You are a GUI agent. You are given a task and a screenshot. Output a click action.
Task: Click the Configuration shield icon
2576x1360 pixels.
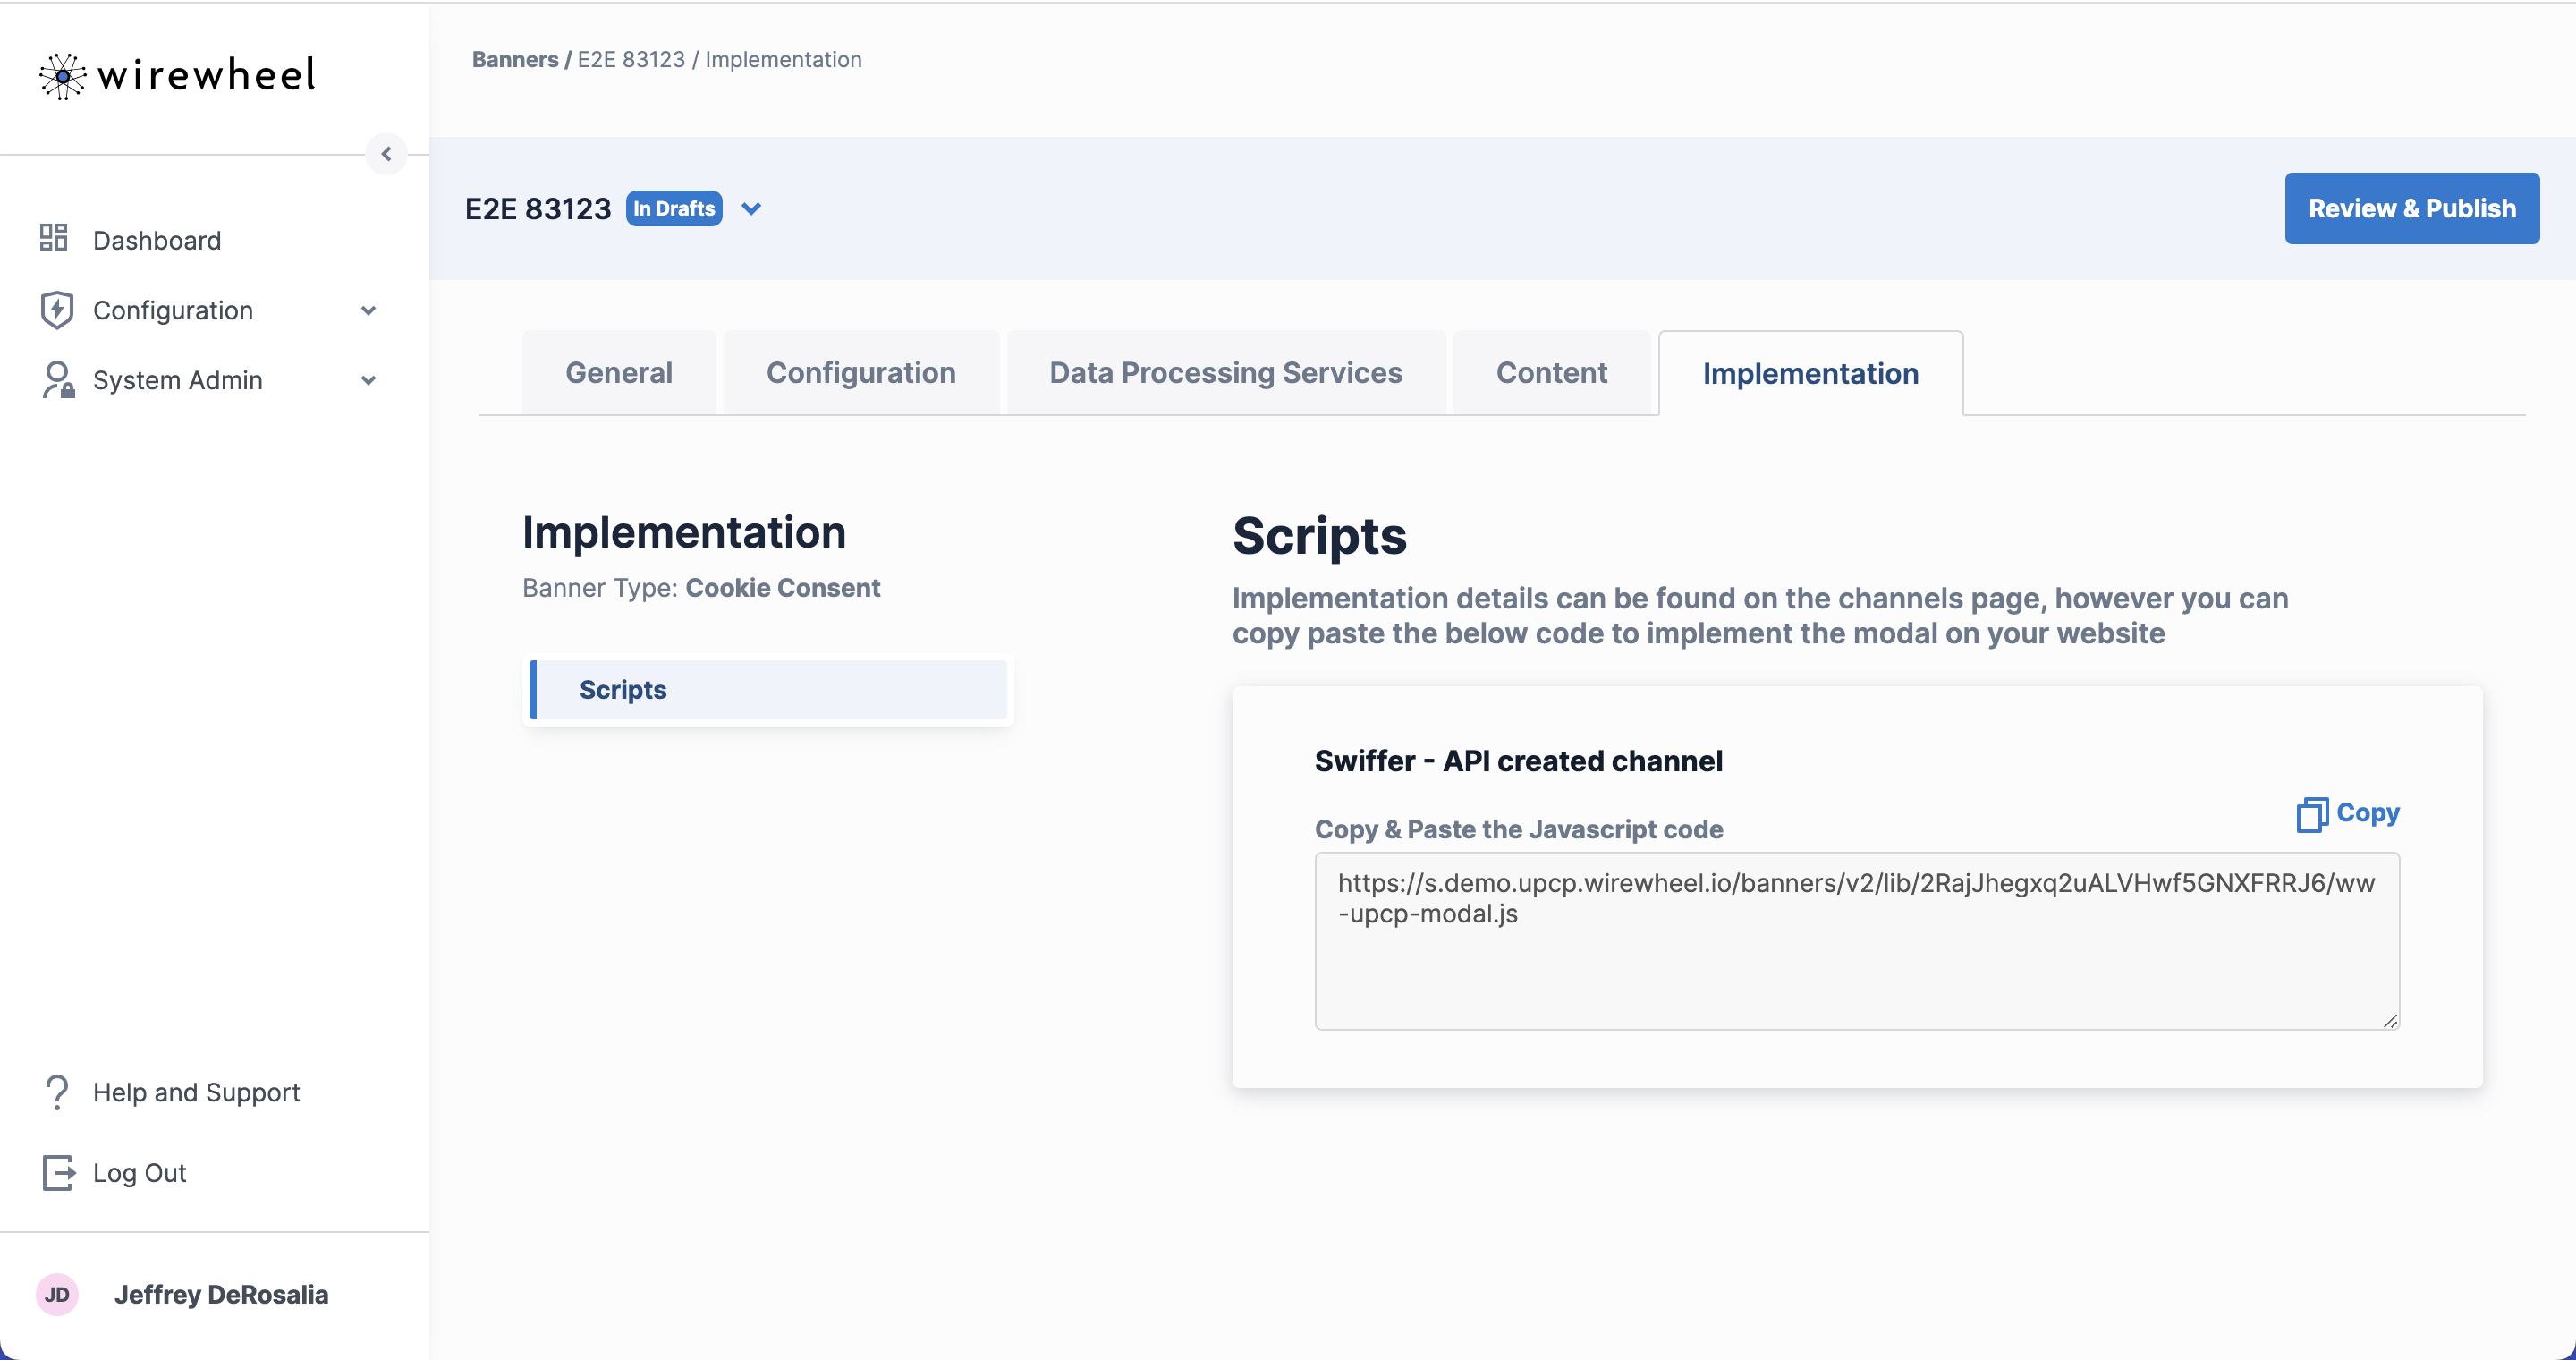click(57, 310)
